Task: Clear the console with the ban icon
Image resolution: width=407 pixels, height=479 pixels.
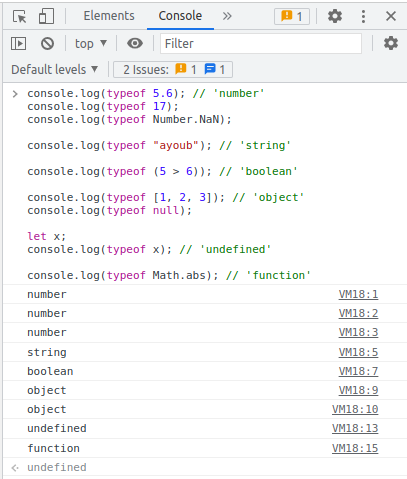Action: pos(47,44)
